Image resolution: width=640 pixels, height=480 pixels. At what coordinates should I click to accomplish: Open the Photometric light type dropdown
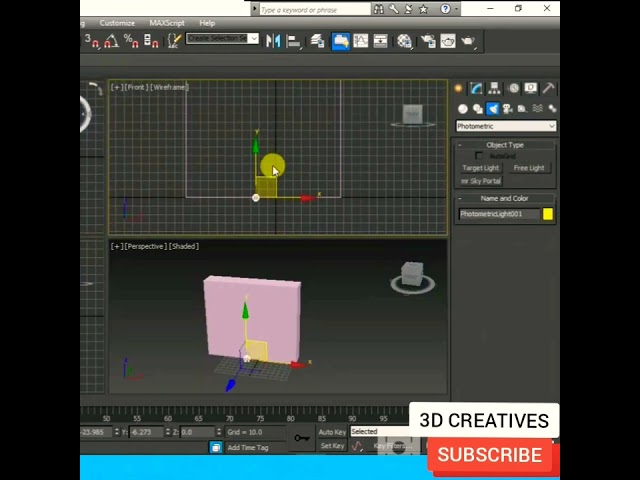506,126
